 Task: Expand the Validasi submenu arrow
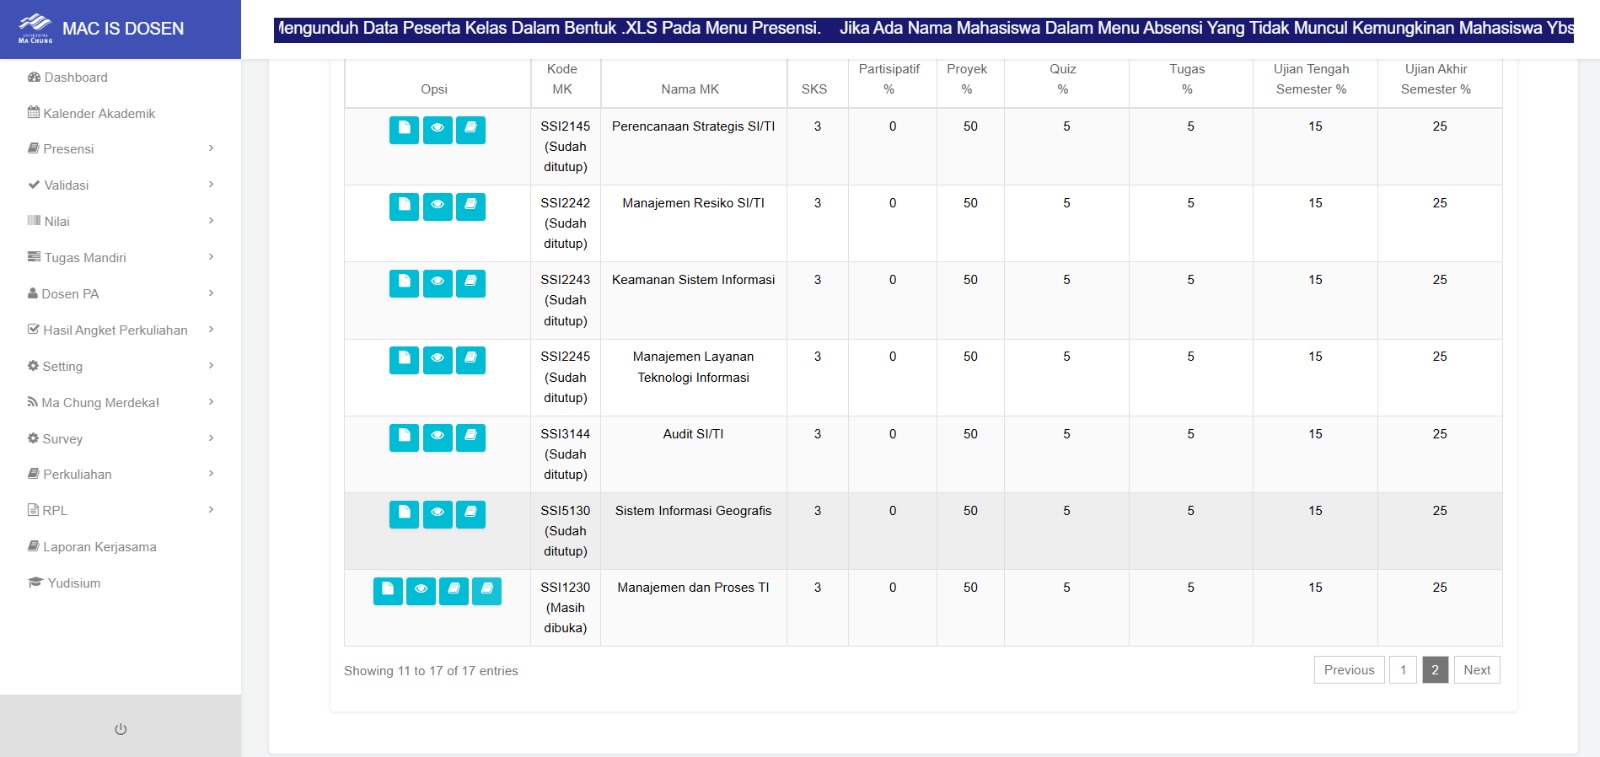tap(211, 184)
